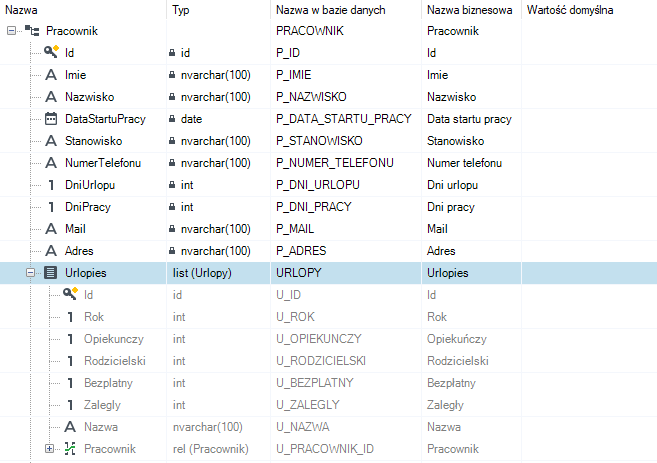Viewport: 657px width, 463px height.
Task: Click the Pracownik entity tree icon
Action: [x=32, y=31]
